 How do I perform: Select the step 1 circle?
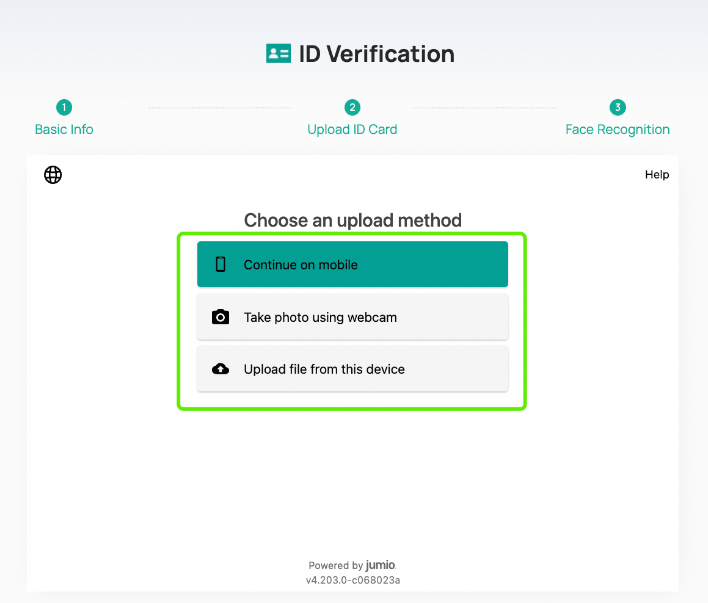64,108
